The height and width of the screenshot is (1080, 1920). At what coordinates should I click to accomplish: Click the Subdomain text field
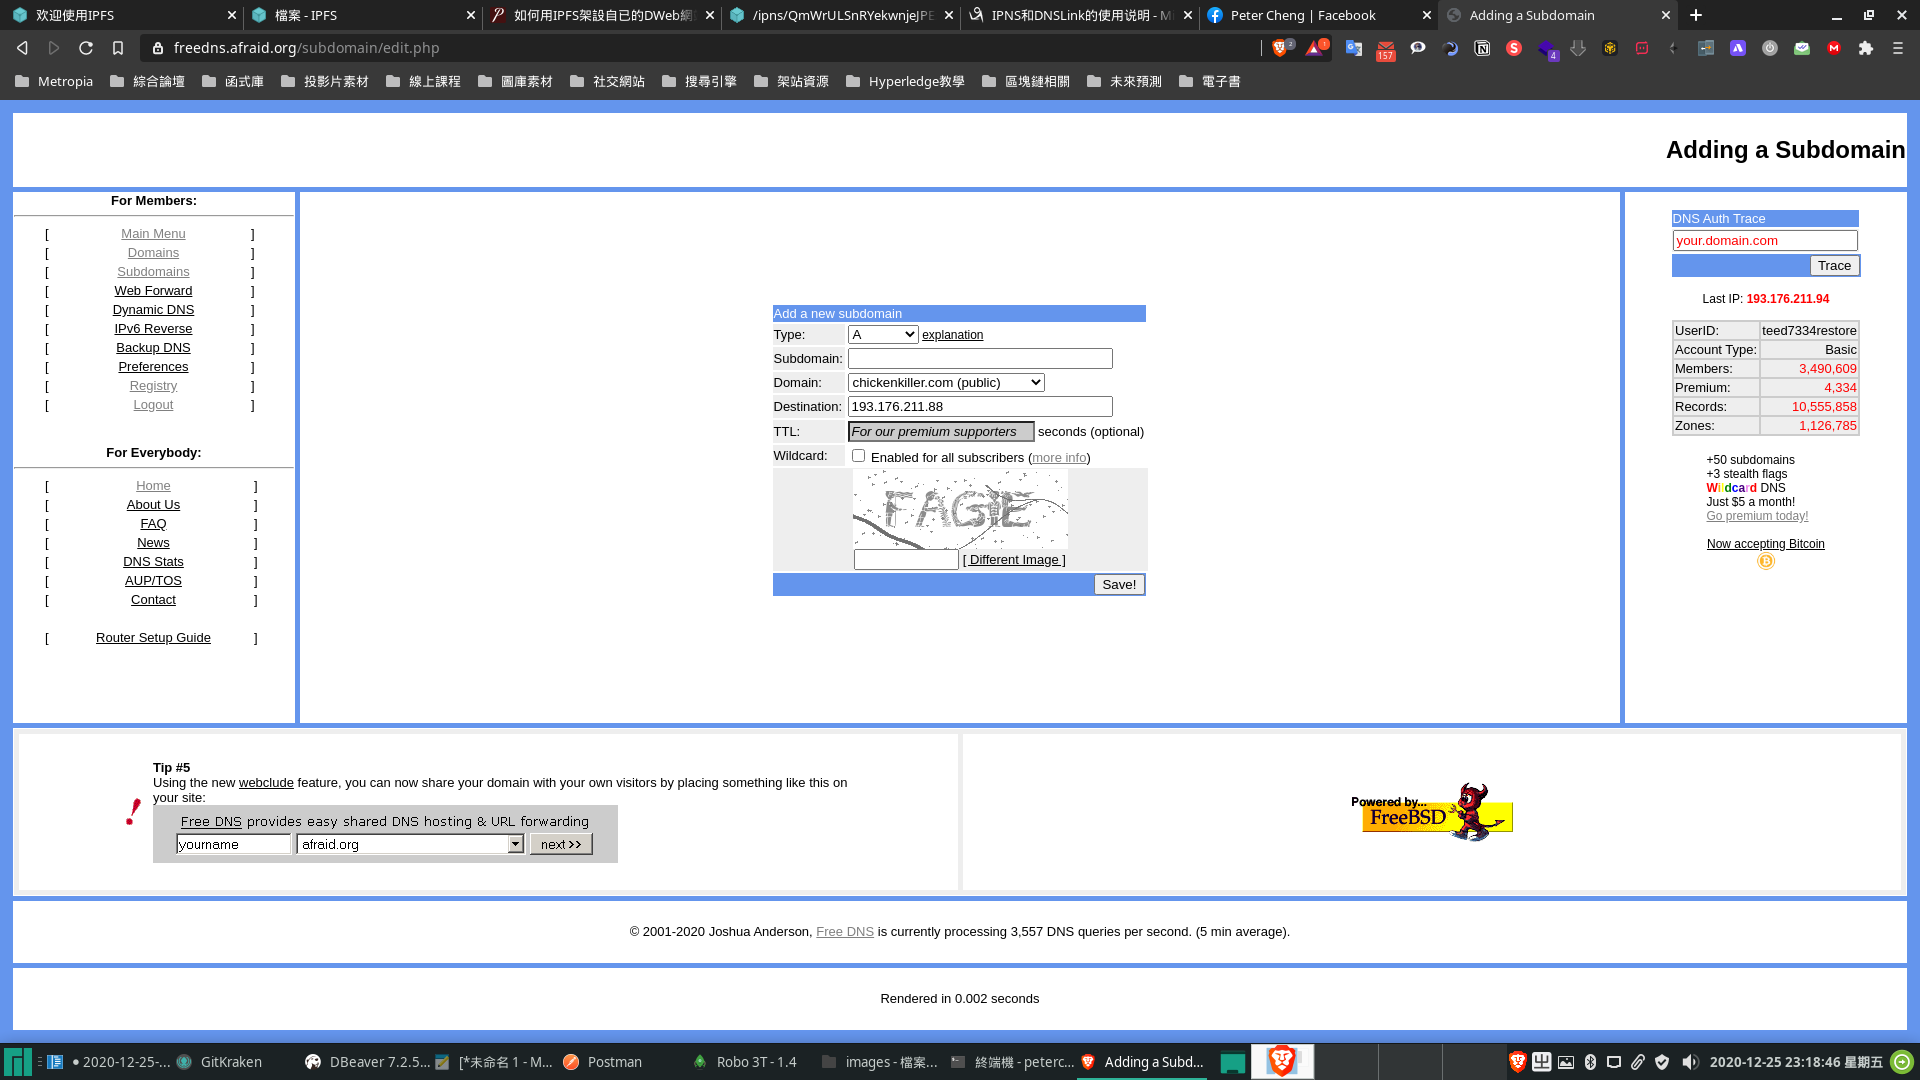point(980,359)
